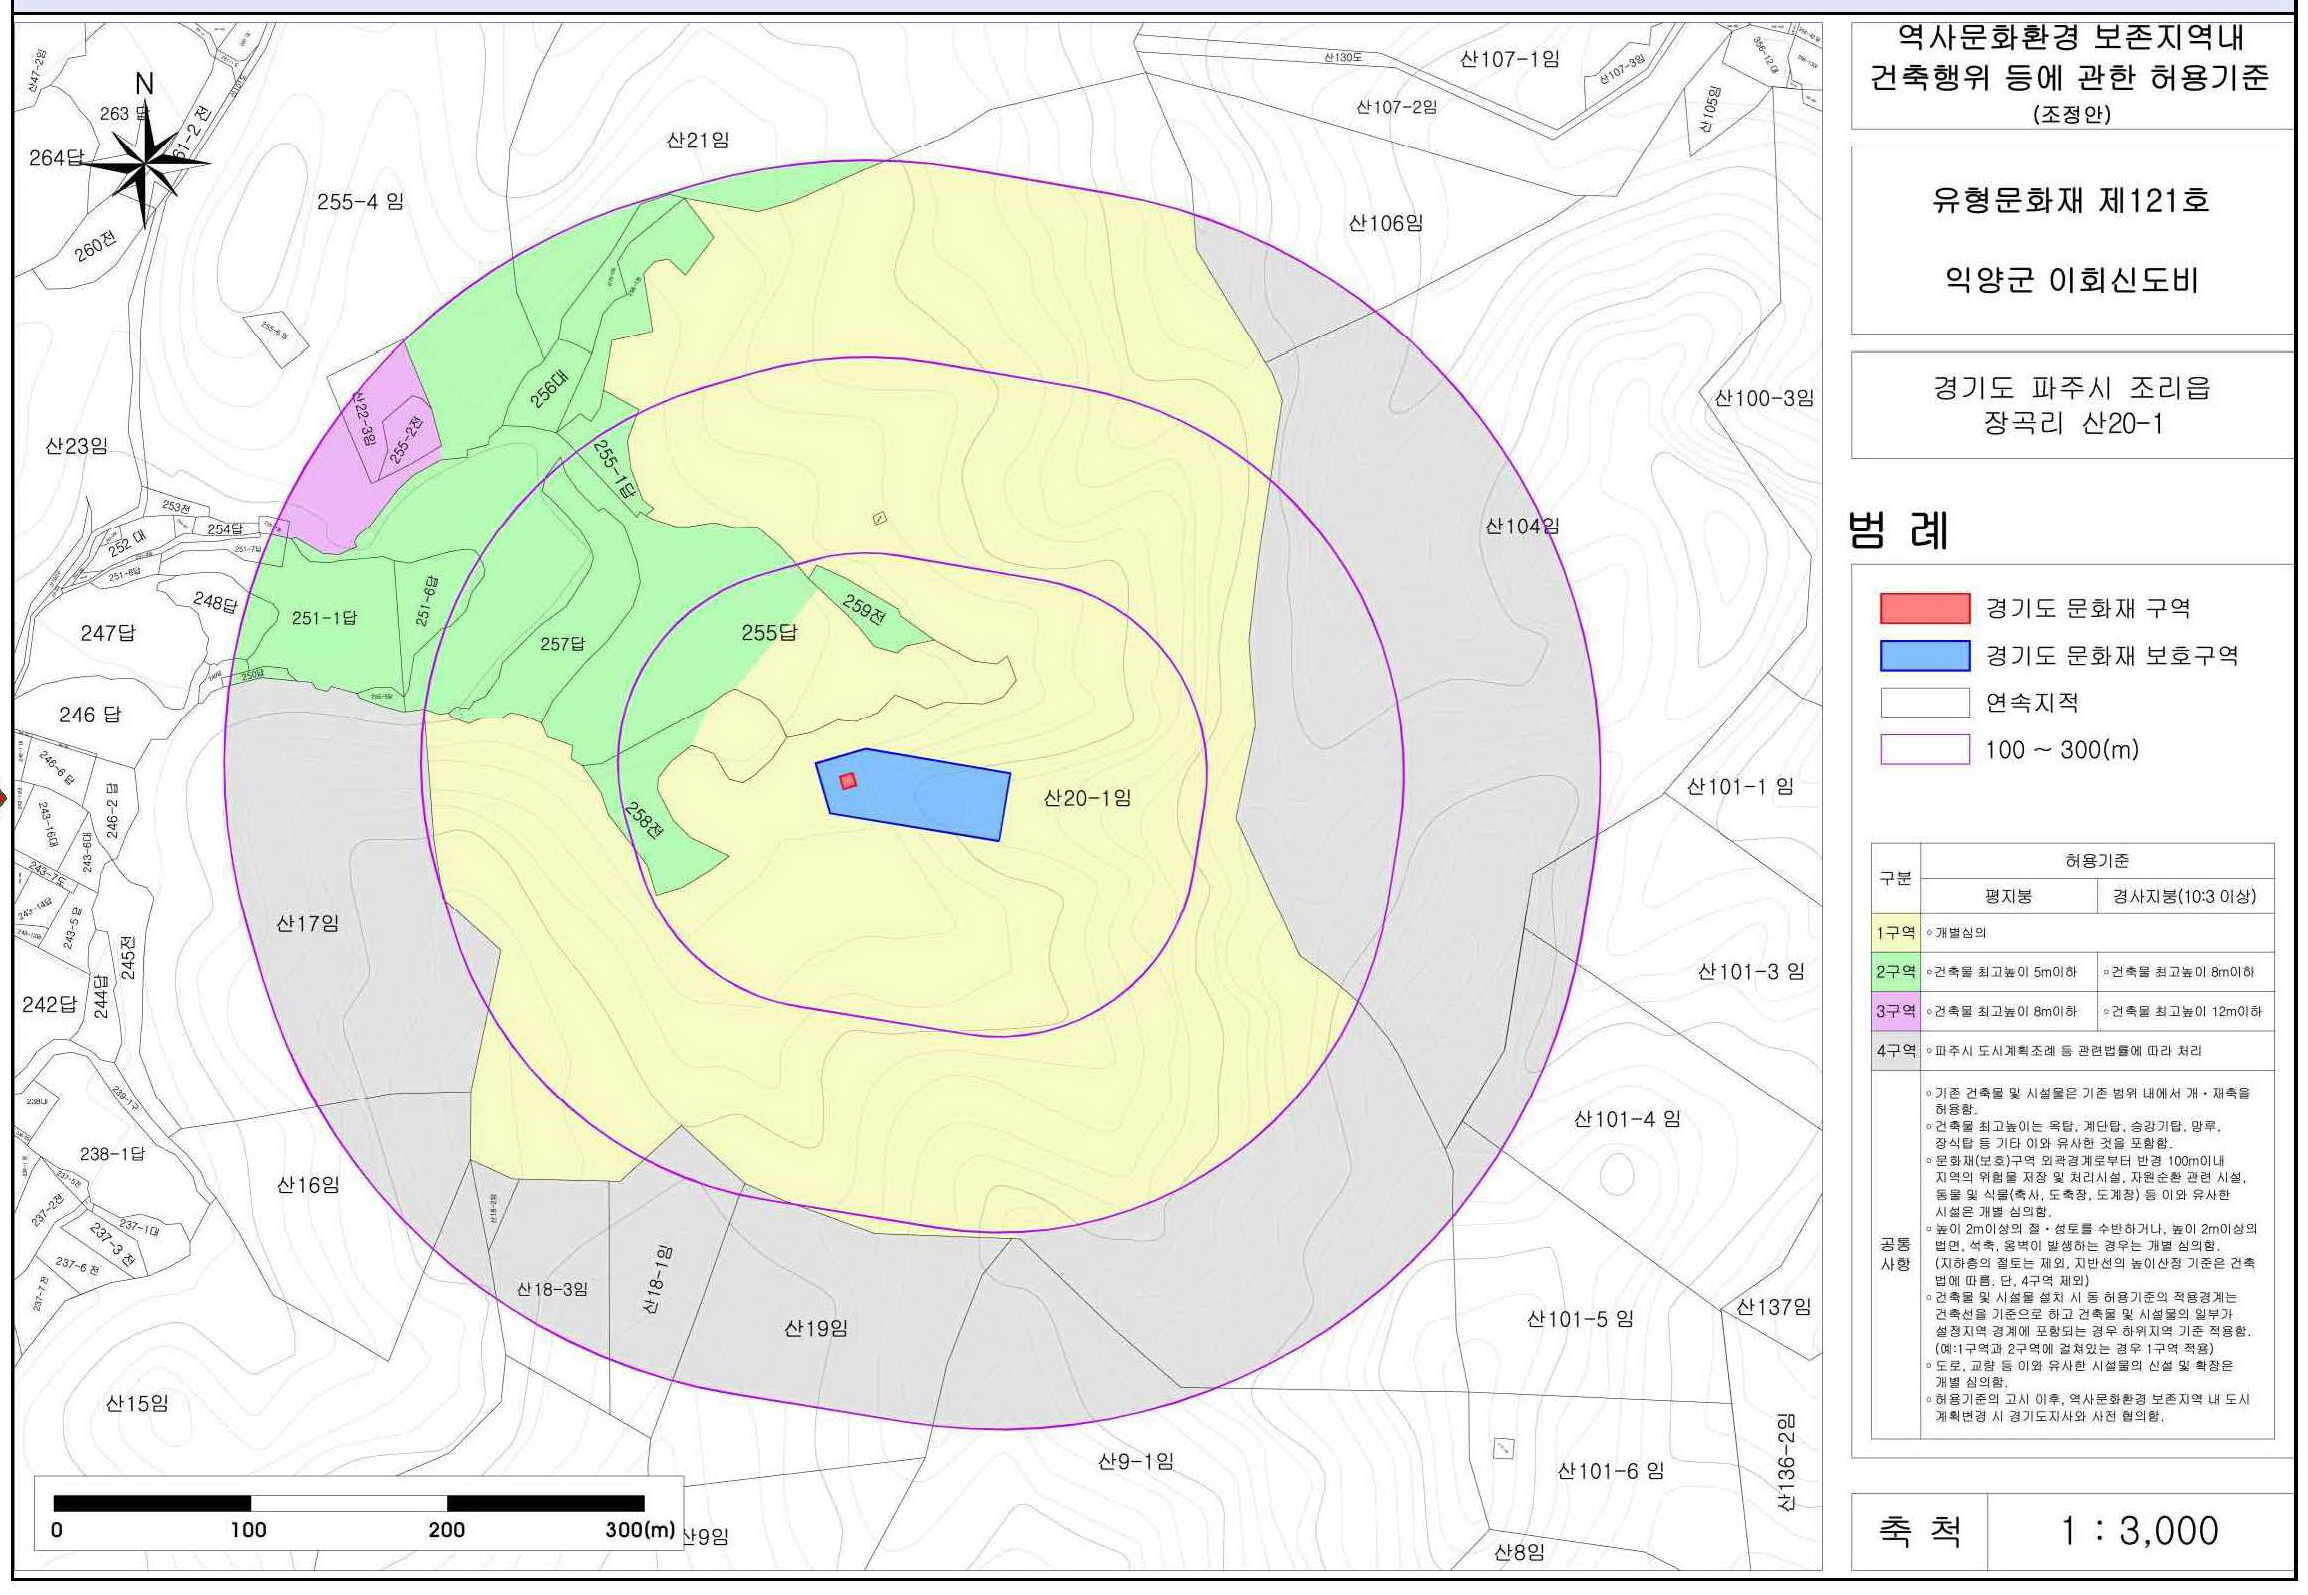Click the 200 mark on scale bar
Screen dimensions: 2308x1595
pyautogui.click(x=446, y=1529)
